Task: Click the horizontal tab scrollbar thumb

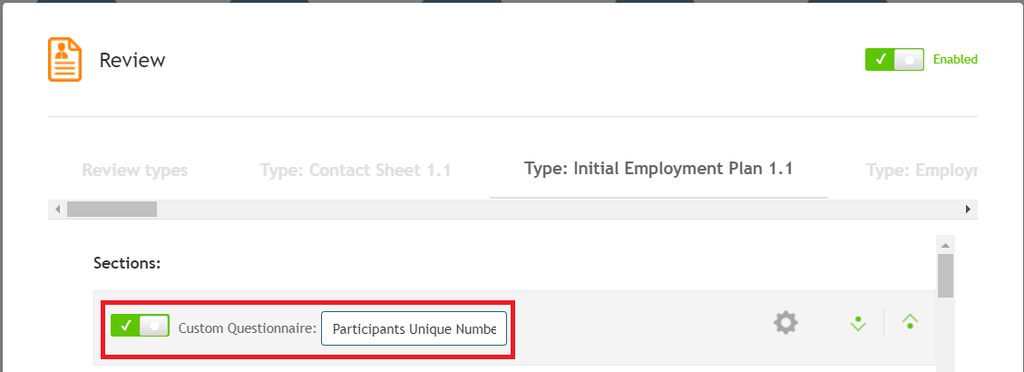Action: pyautogui.click(x=112, y=209)
